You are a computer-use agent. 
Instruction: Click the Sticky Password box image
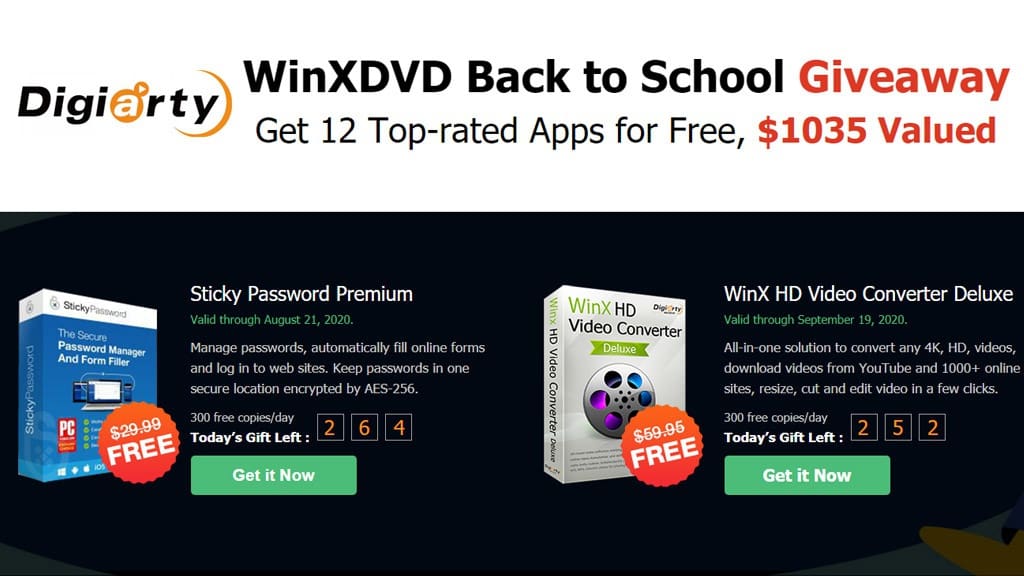point(89,385)
